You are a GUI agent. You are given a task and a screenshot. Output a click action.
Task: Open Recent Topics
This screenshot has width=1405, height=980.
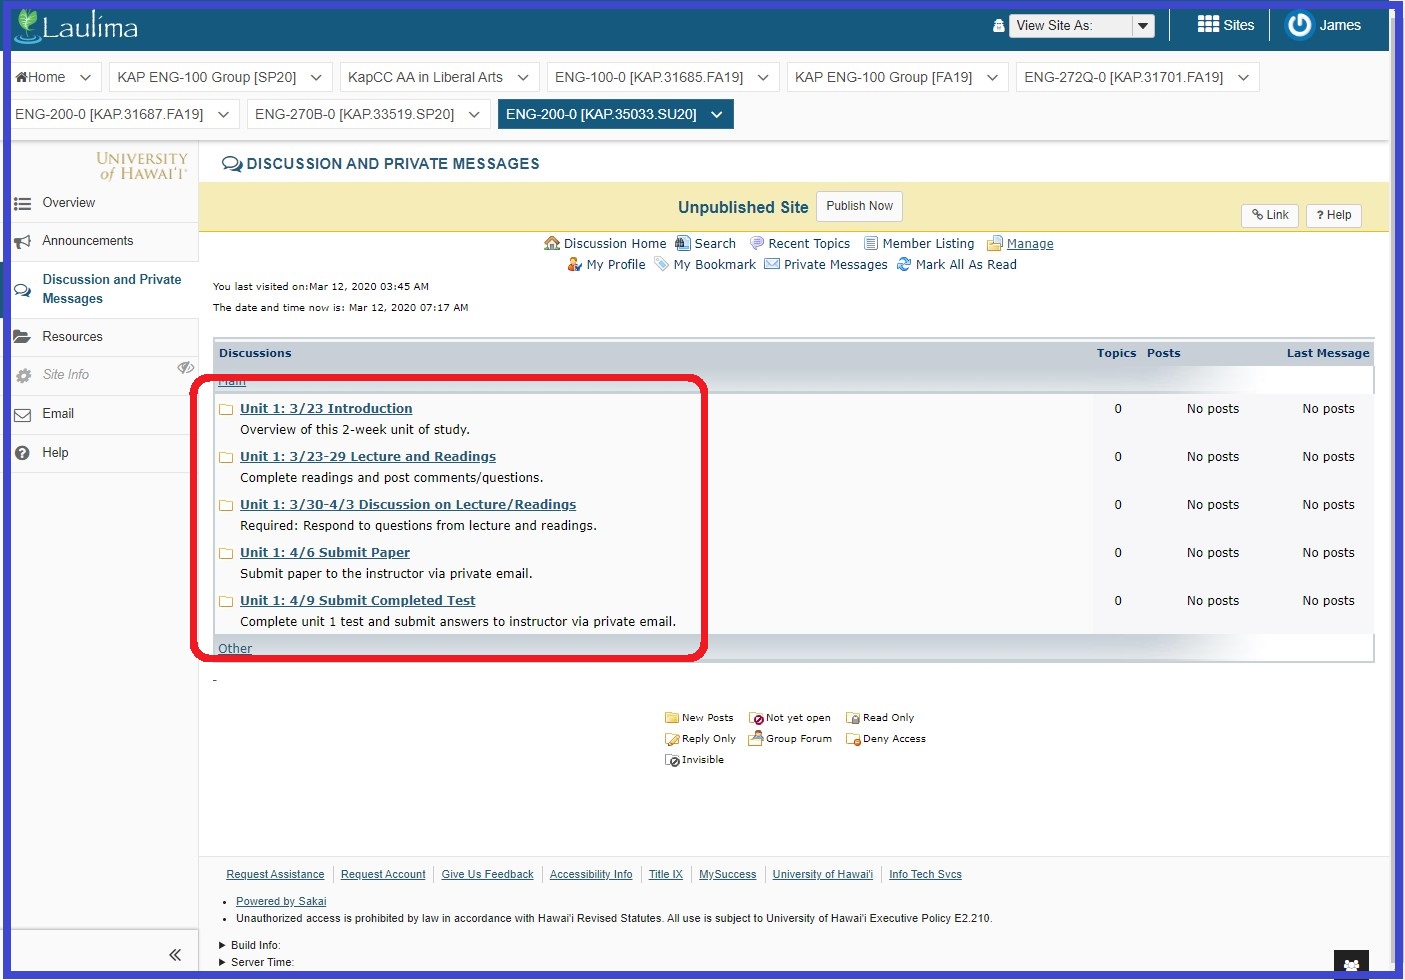pos(808,243)
